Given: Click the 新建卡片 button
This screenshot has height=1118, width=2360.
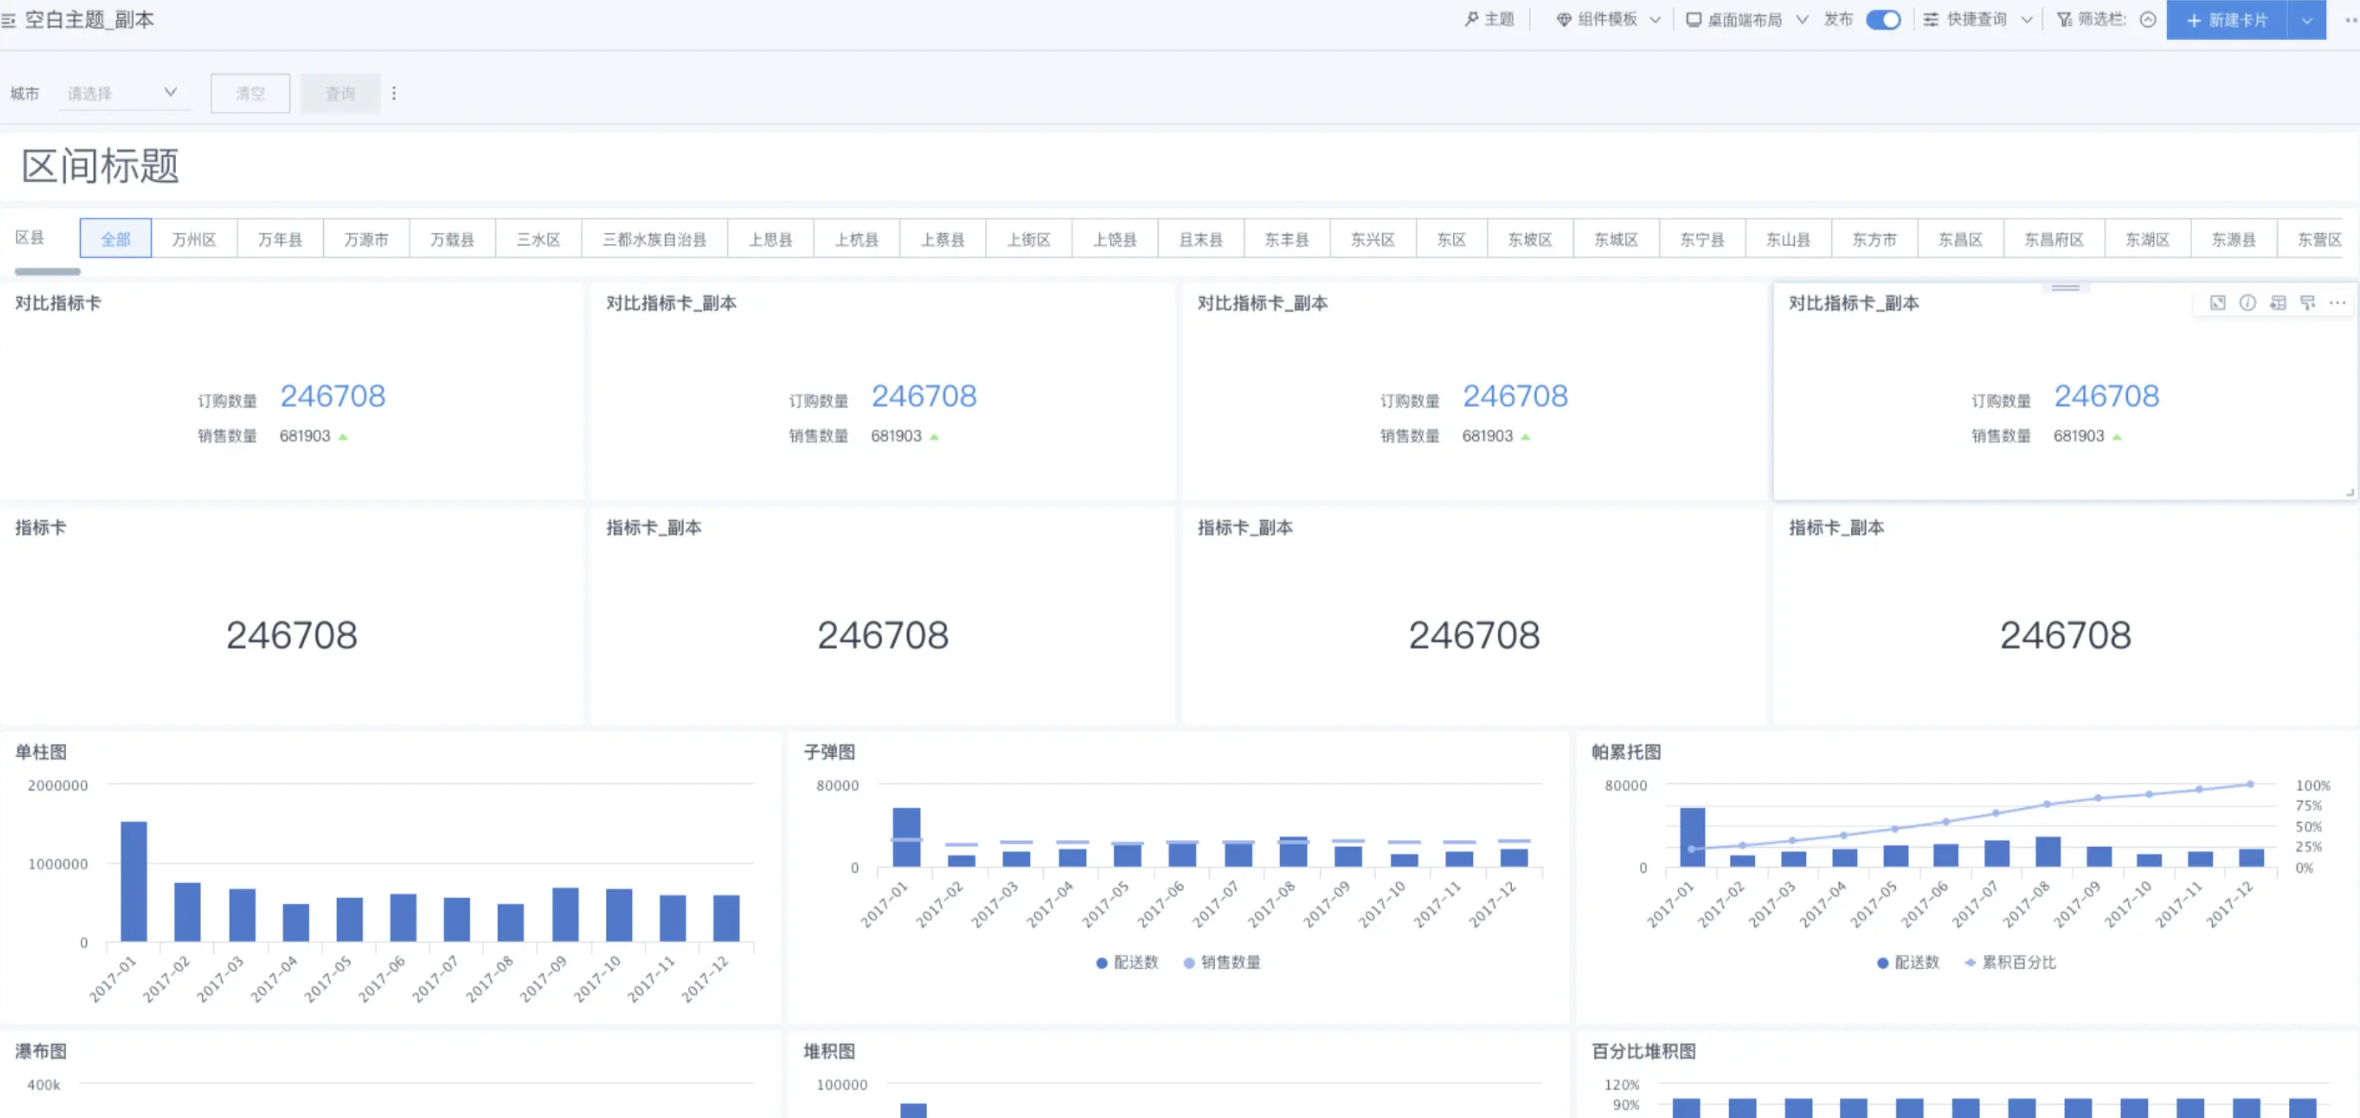Looking at the screenshot, I should (x=2226, y=20).
